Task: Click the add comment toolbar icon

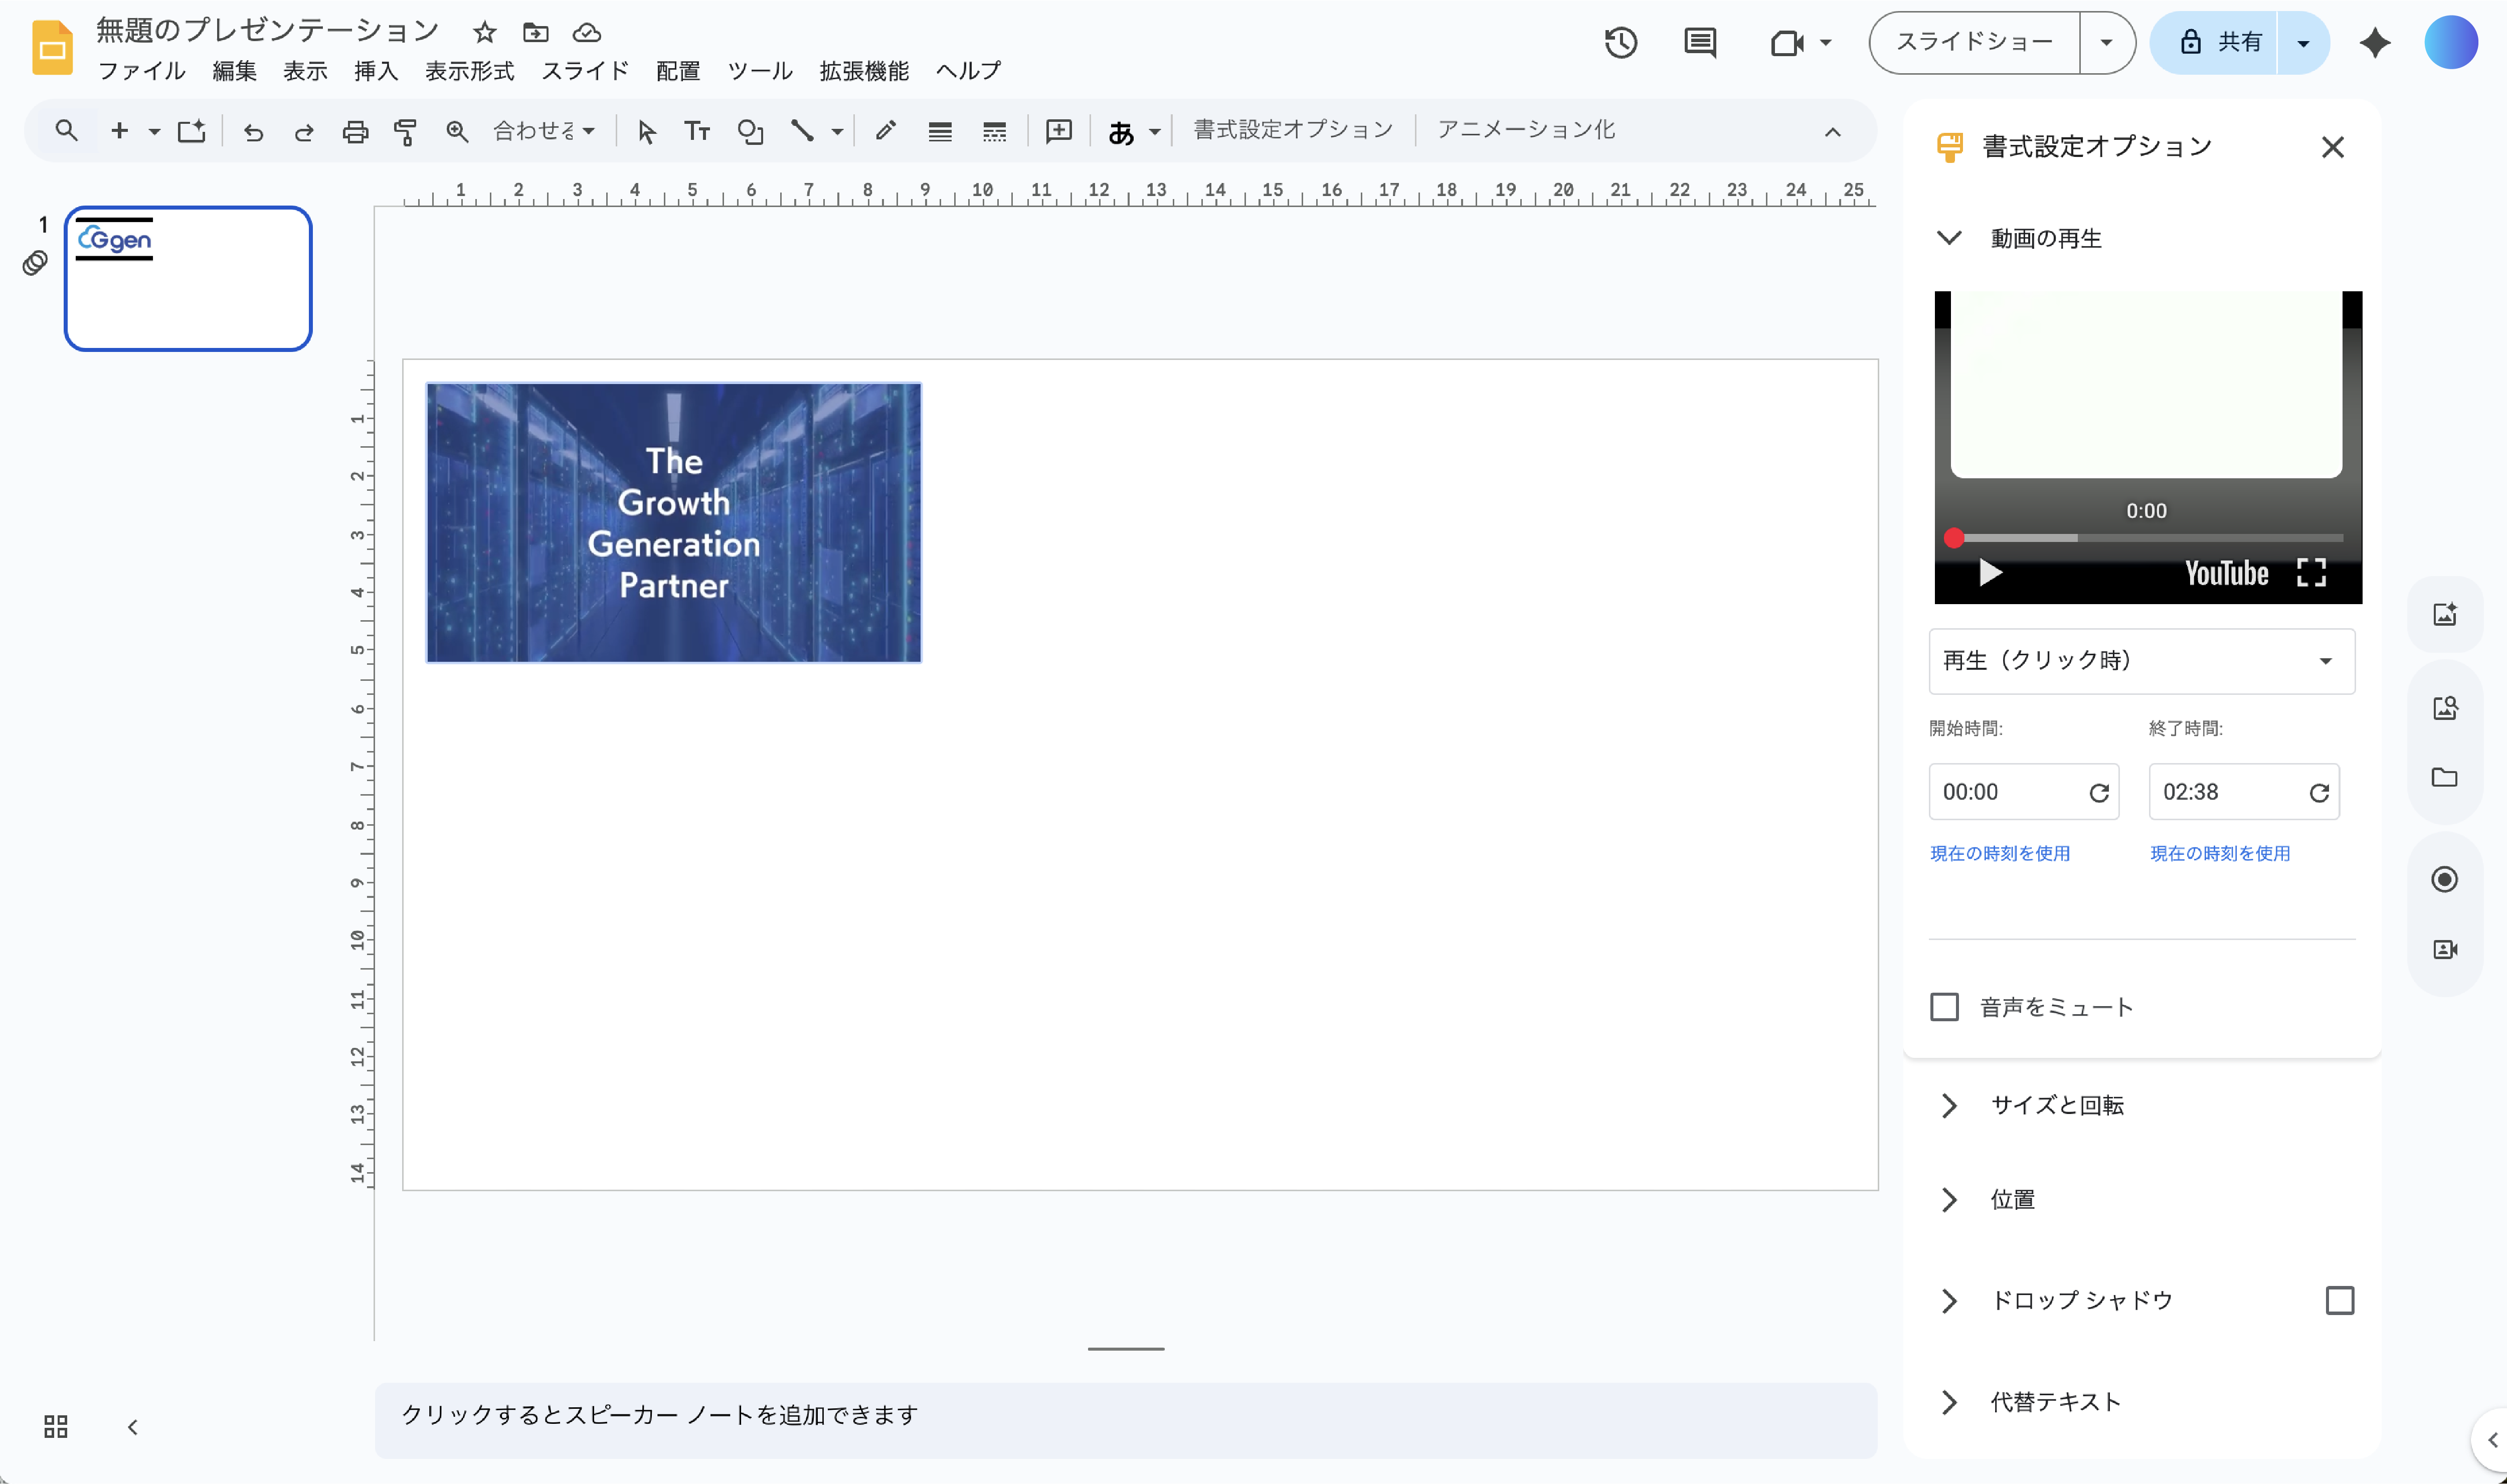Action: coord(1058,131)
